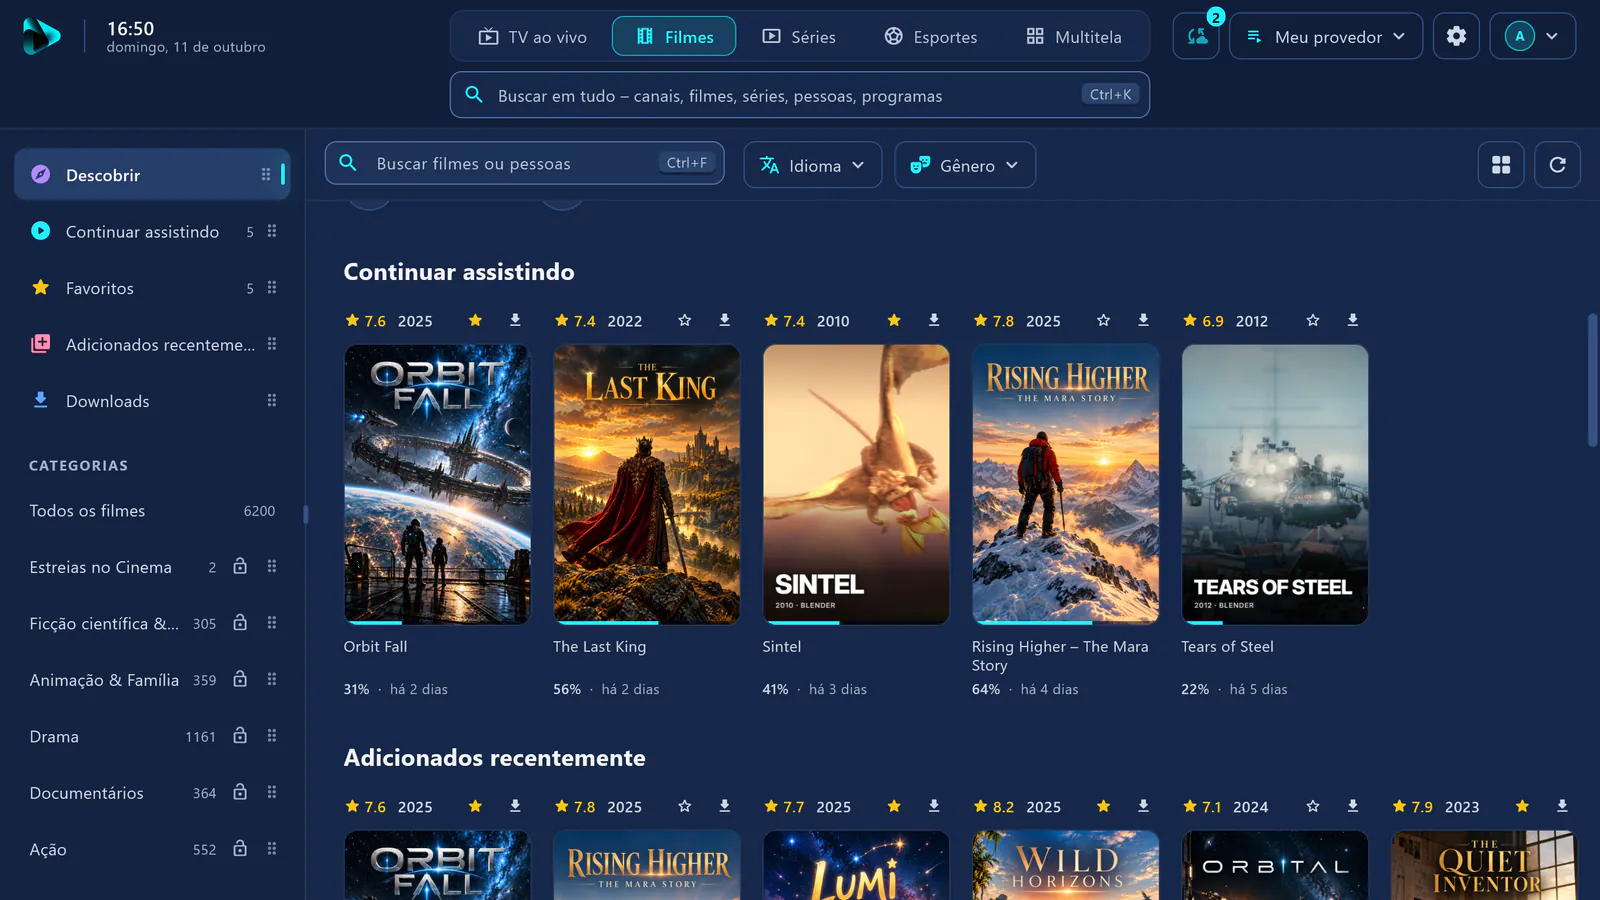The width and height of the screenshot is (1600, 900).
Task: Unfavorite Orbit Fall in Continuar assistindo
Action: point(475,320)
